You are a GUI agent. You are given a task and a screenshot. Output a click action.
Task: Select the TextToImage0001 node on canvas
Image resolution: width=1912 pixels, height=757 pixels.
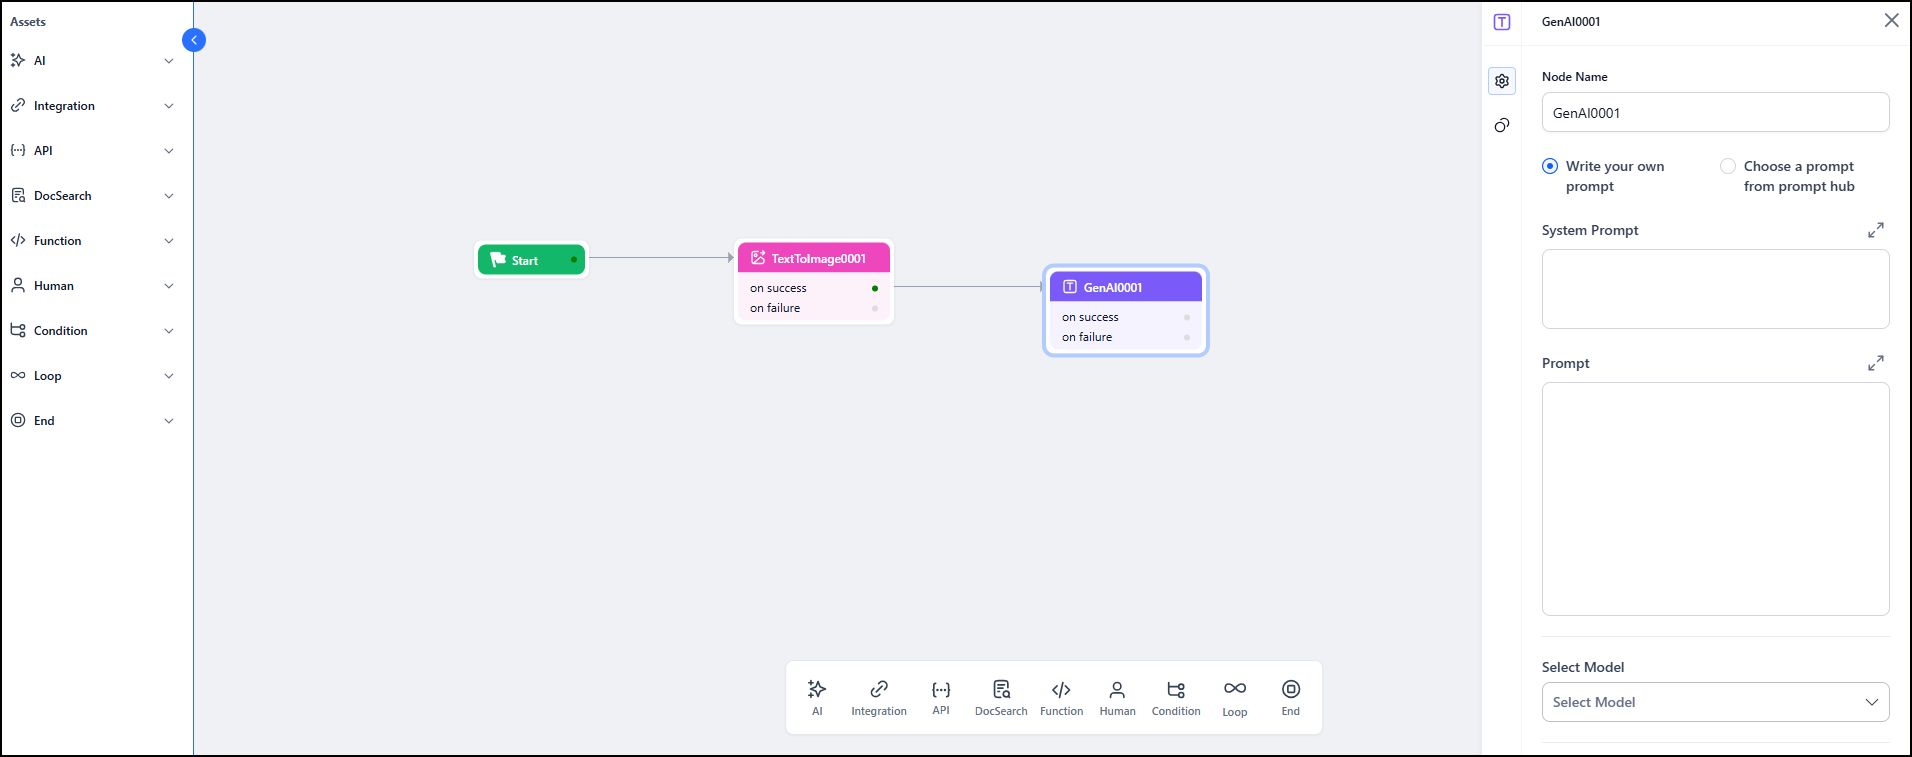[x=814, y=259]
